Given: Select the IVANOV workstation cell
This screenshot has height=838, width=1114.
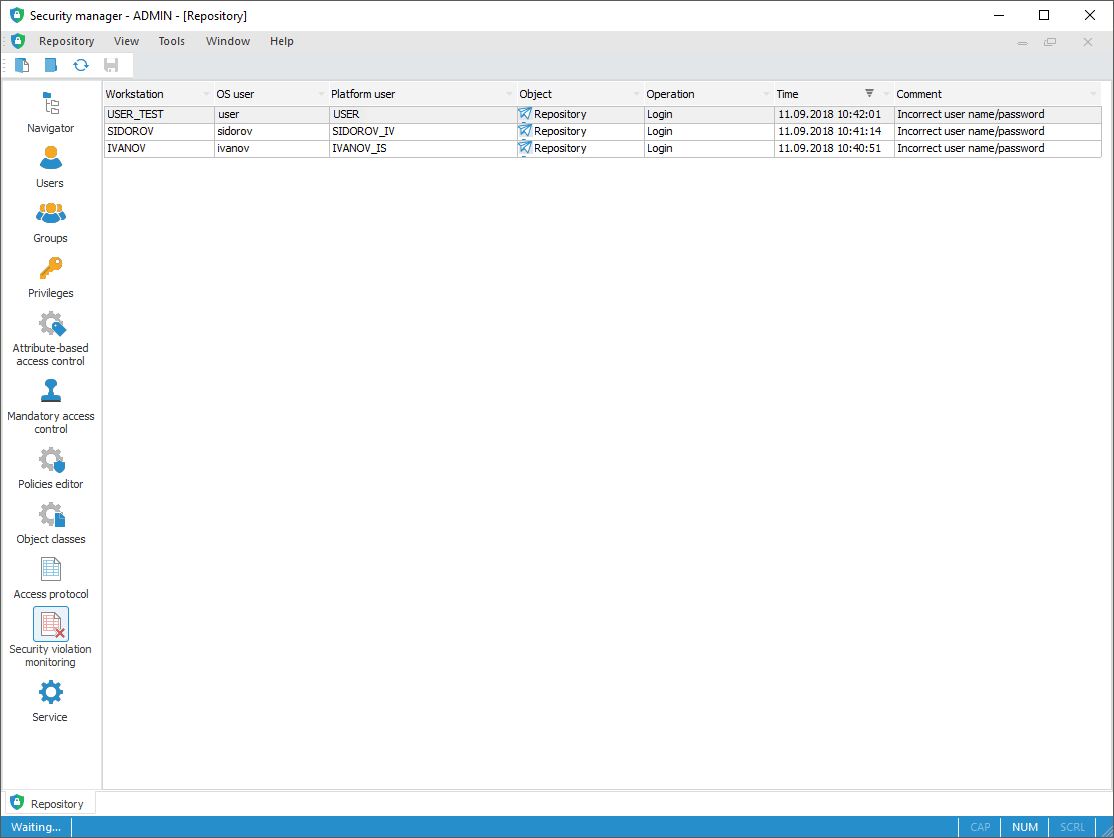Looking at the screenshot, I should point(159,148).
